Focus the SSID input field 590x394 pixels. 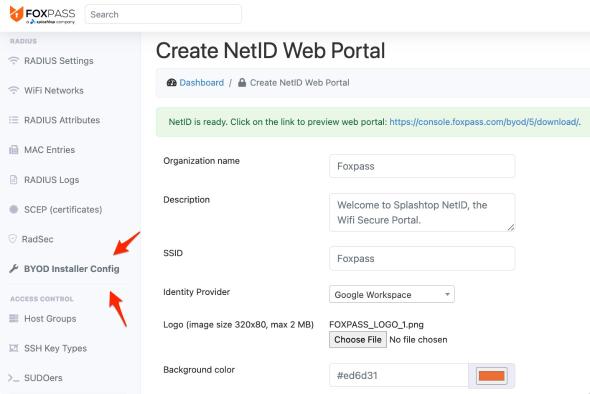point(422,259)
